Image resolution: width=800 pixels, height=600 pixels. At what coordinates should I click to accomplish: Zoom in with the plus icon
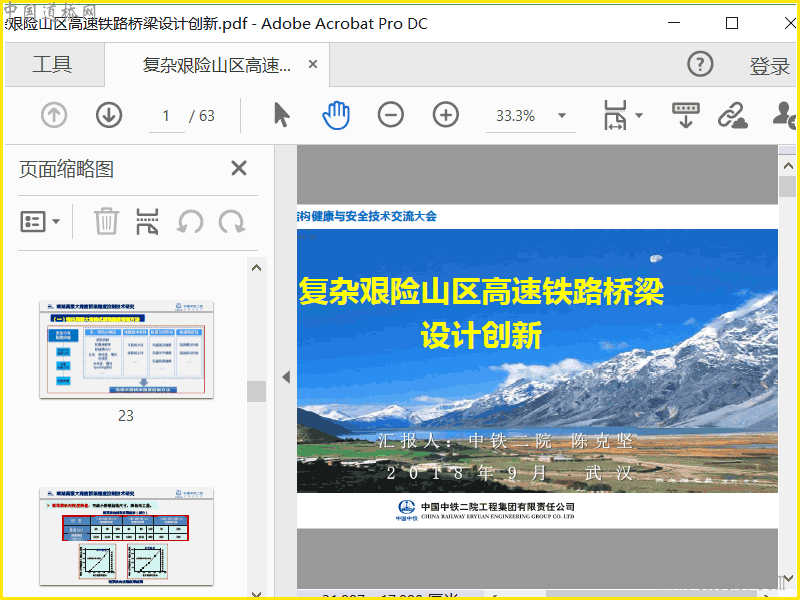(x=446, y=115)
